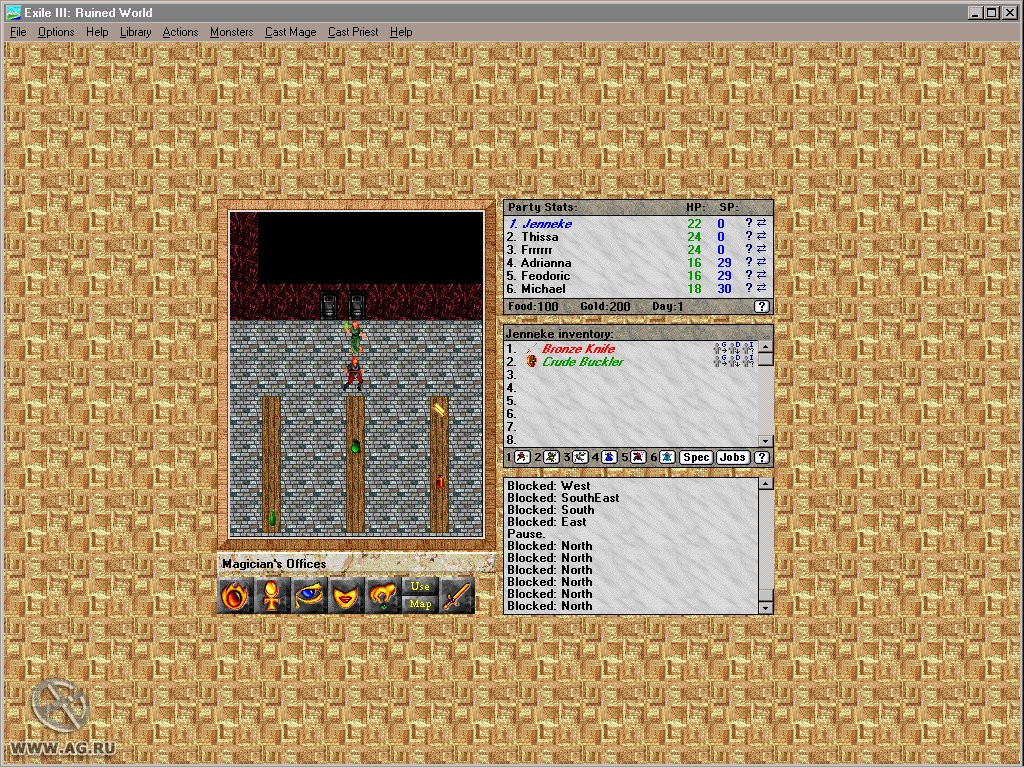Open the Options menu
1024x768 pixels.
(56, 32)
